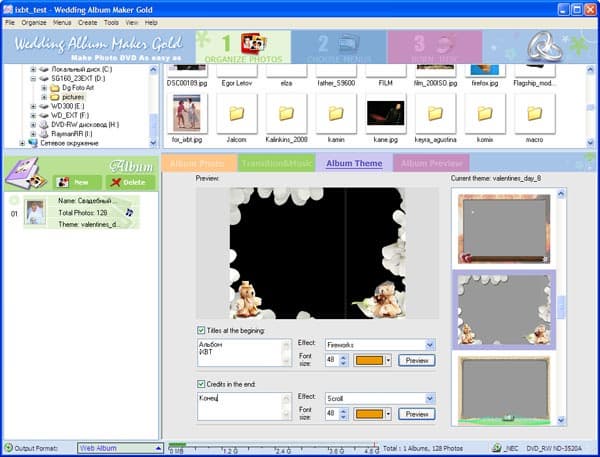Toggle Credits in the end checkbox
This screenshot has height=457, width=600.
click(201, 384)
